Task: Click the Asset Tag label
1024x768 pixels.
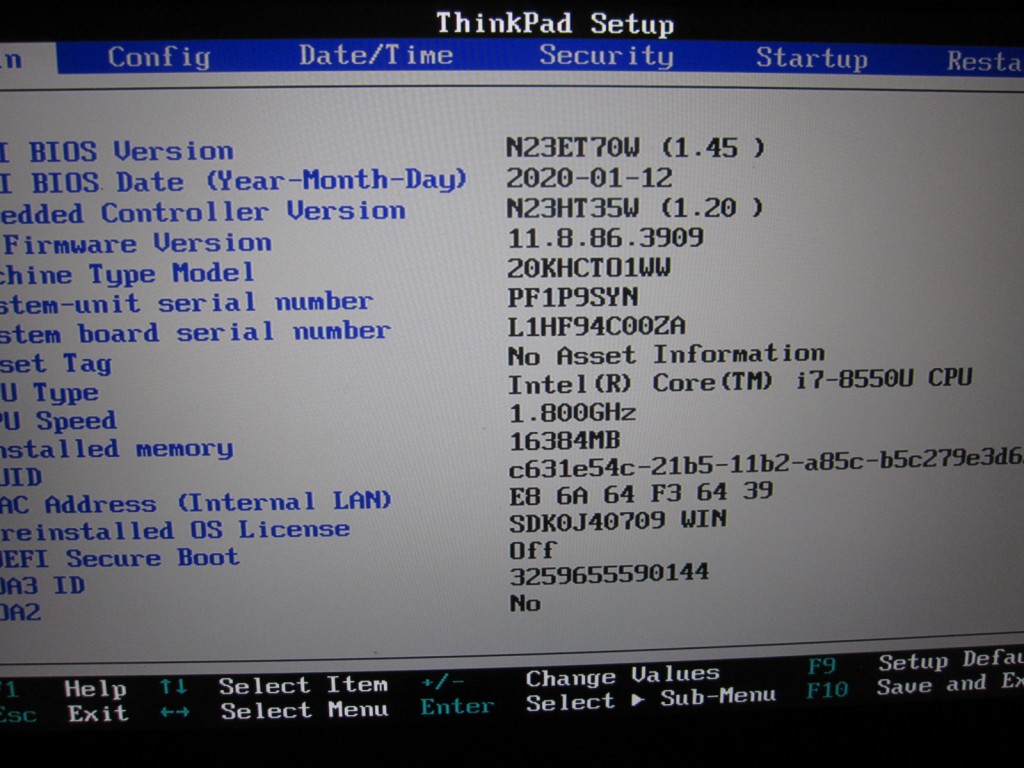Action: pyautogui.click(x=56, y=363)
